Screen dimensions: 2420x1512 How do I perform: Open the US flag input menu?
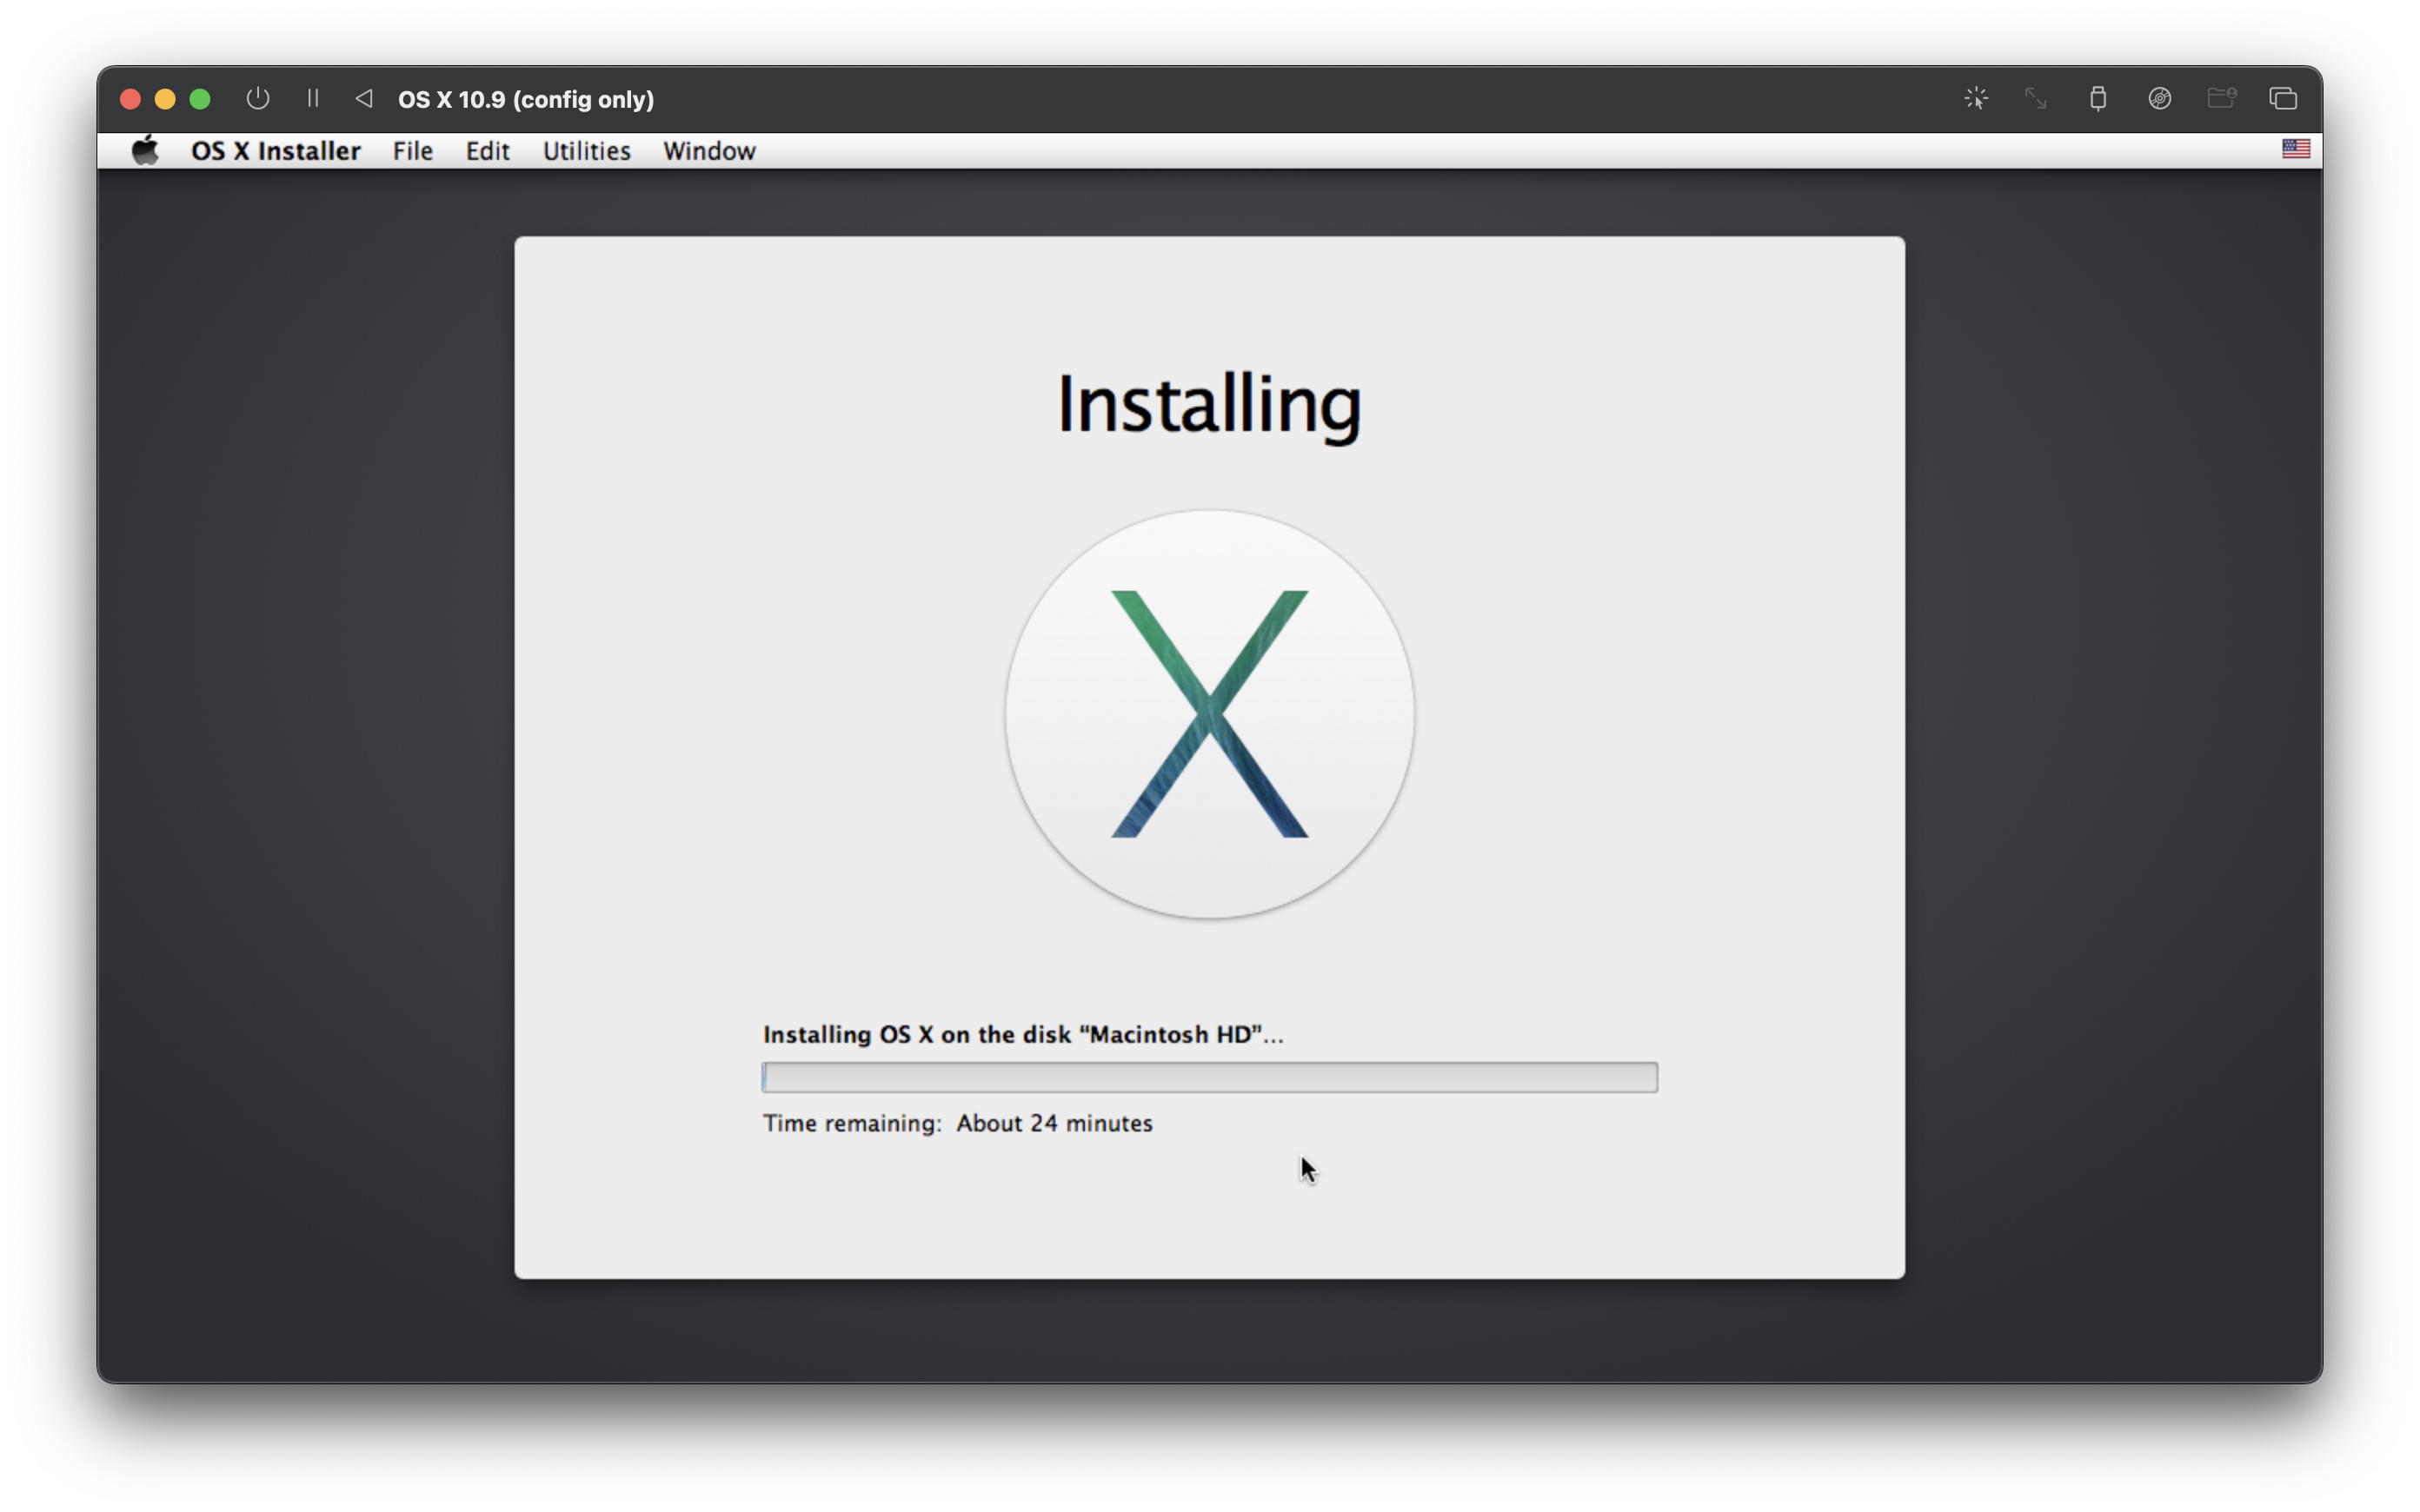tap(2295, 149)
